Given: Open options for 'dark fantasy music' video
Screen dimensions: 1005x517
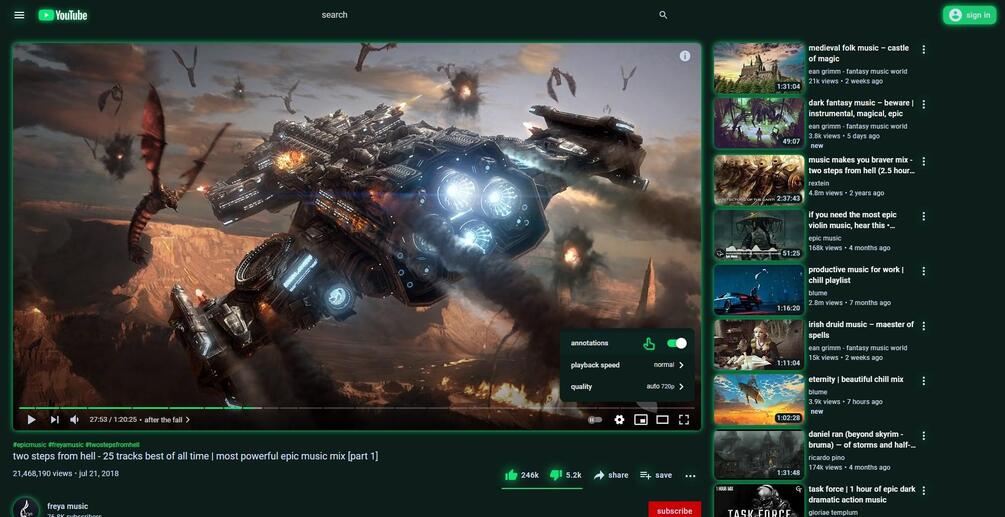Looking at the screenshot, I should (x=924, y=104).
